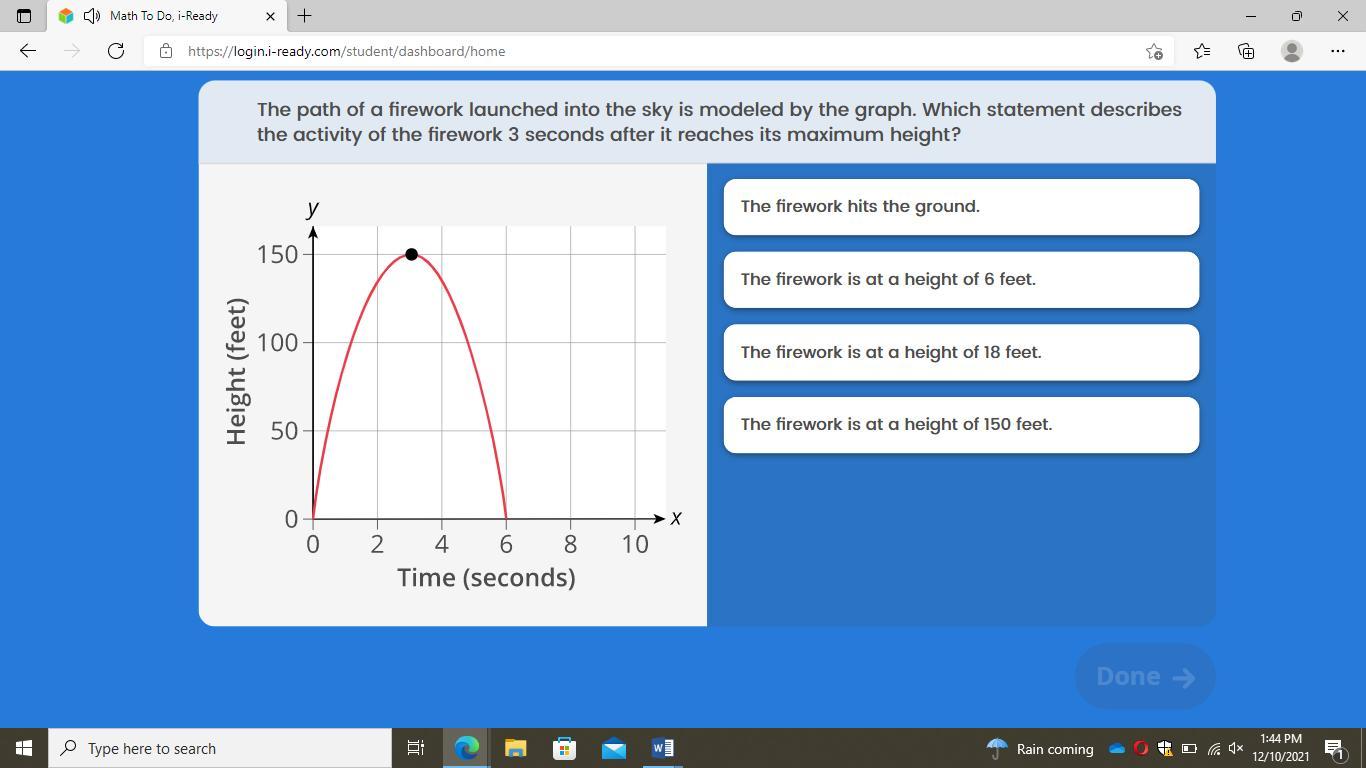
Task: Expand the Edge settings and more menu
Action: [1338, 51]
